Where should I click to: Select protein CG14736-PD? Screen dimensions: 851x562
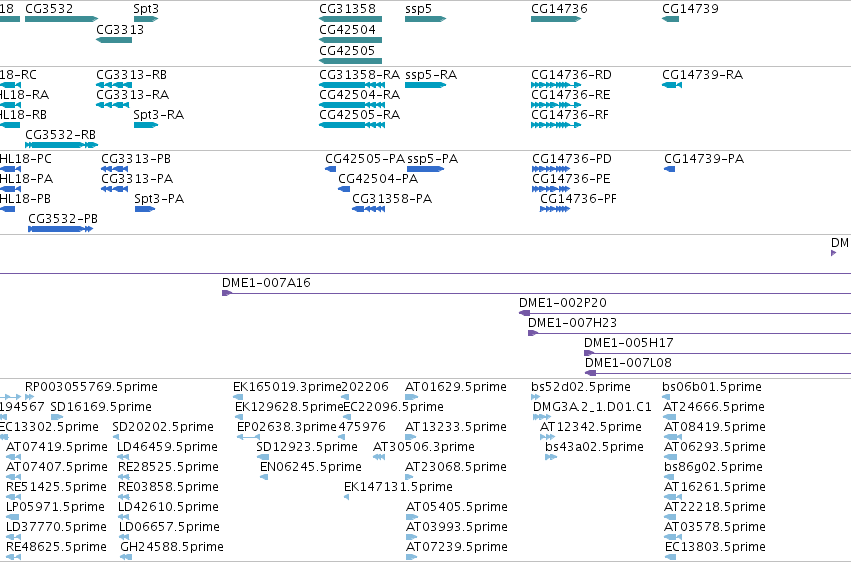(571, 159)
